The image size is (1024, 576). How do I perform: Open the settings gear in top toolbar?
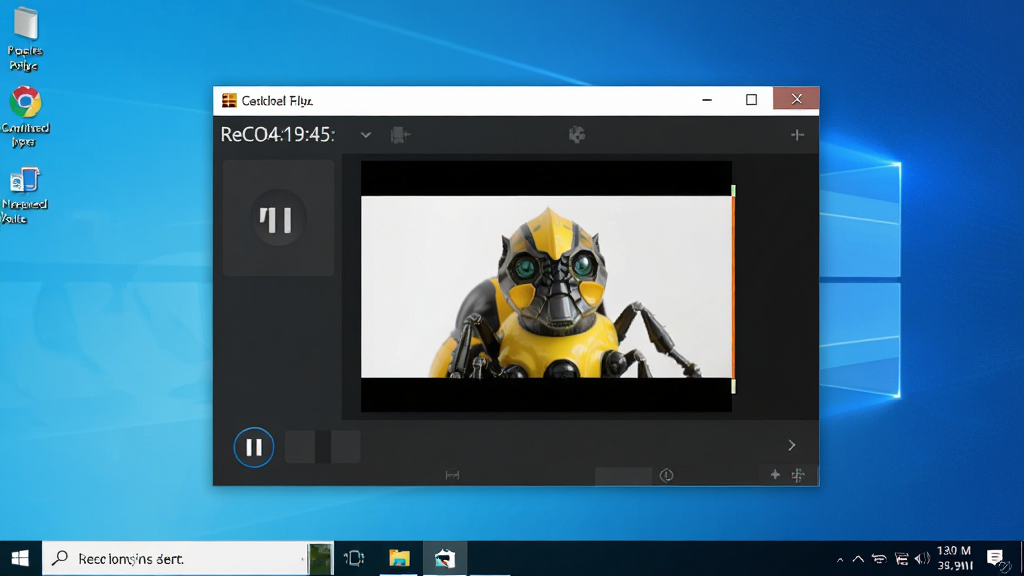(x=577, y=135)
